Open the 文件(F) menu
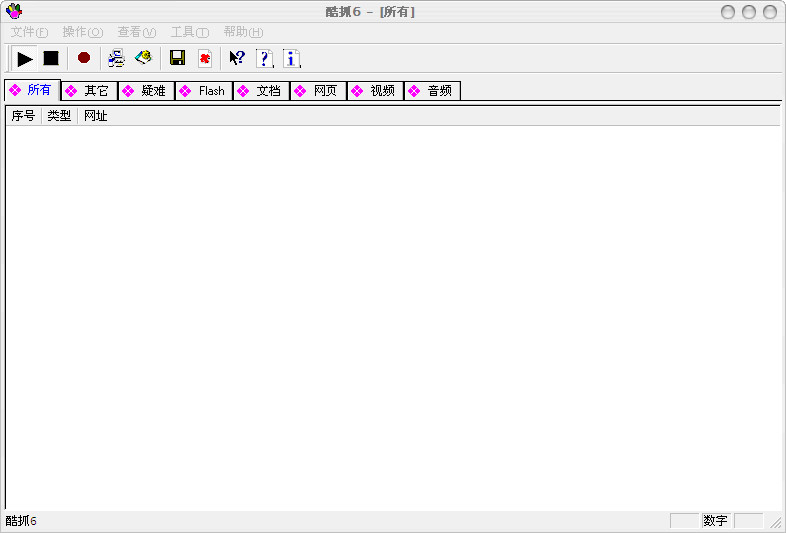Image resolution: width=786 pixels, height=533 pixels. point(30,32)
